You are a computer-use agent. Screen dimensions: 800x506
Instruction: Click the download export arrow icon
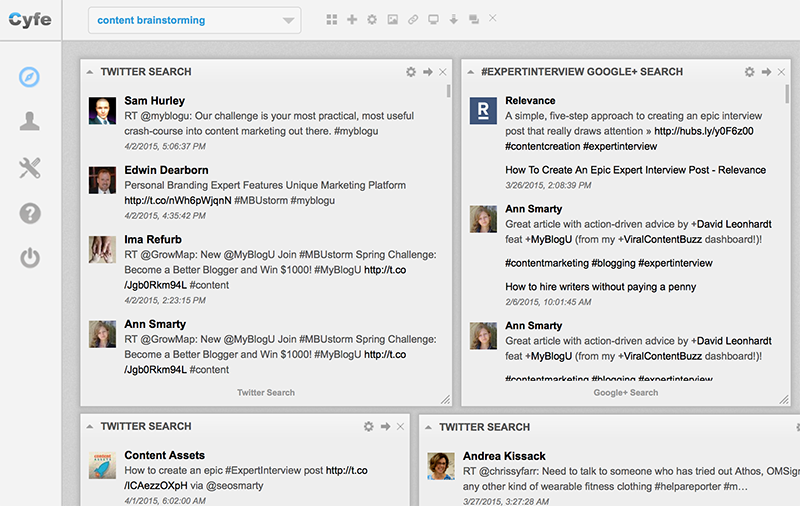click(x=454, y=19)
